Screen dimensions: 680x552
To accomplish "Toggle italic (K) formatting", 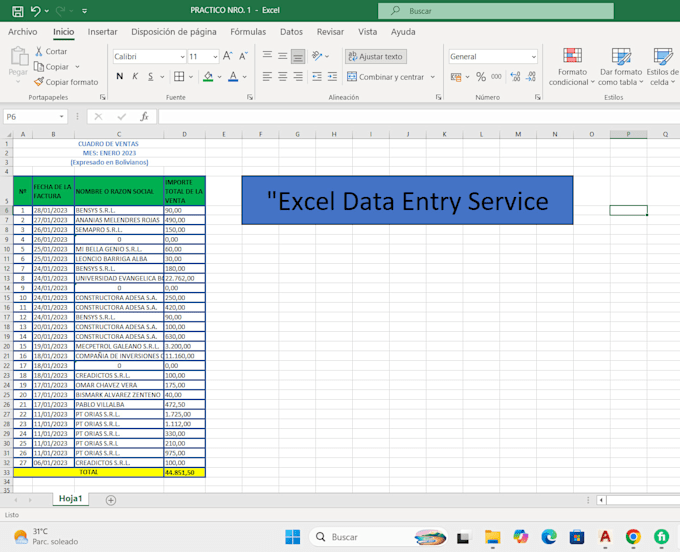I will click(135, 77).
